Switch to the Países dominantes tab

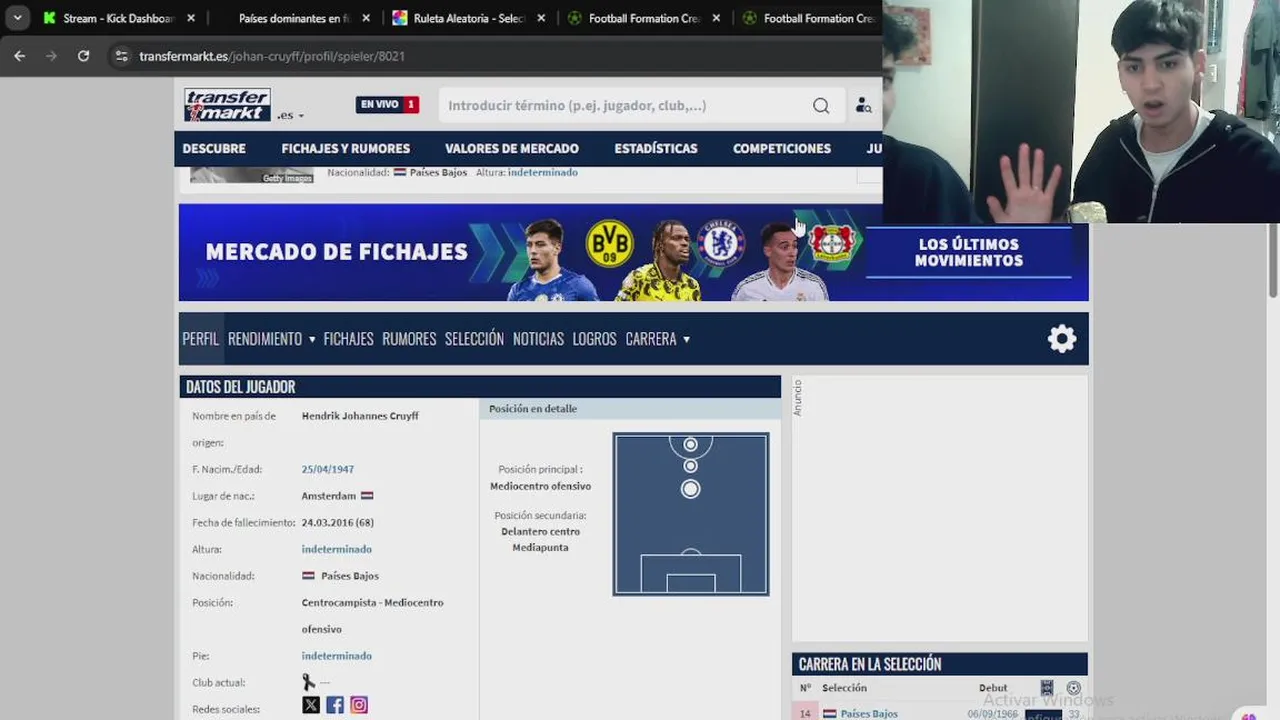click(x=294, y=18)
